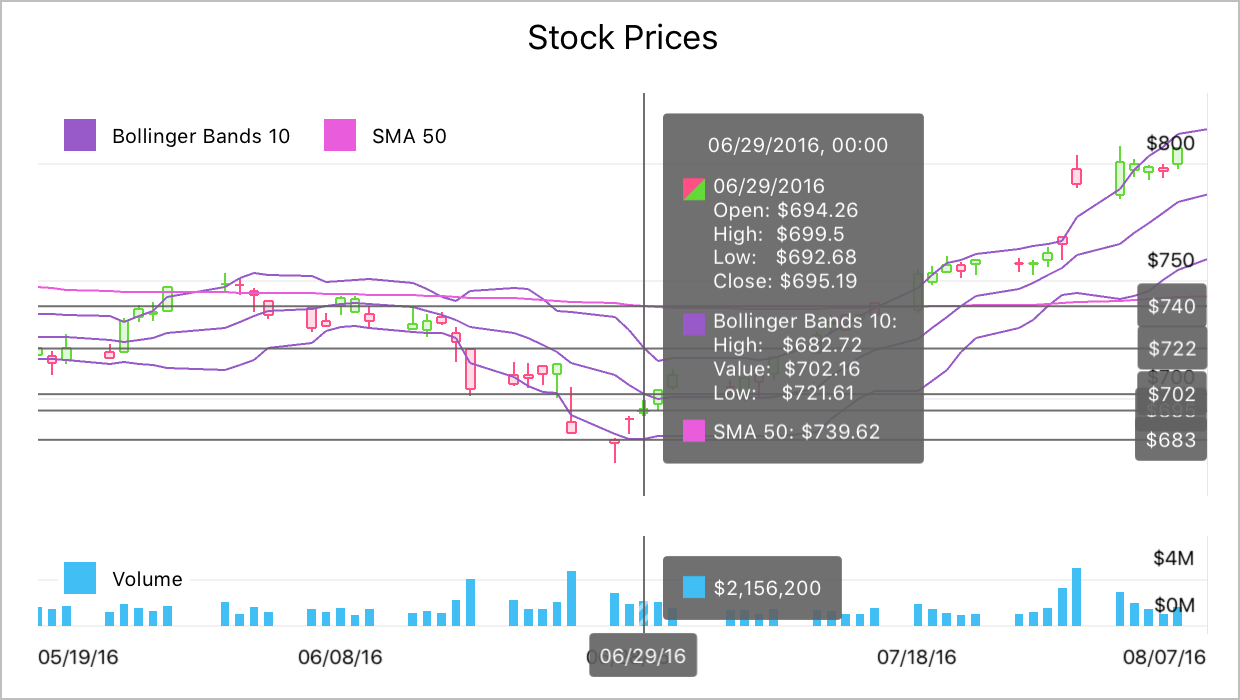Select the 07/18/16 date on the axis

coord(916,657)
